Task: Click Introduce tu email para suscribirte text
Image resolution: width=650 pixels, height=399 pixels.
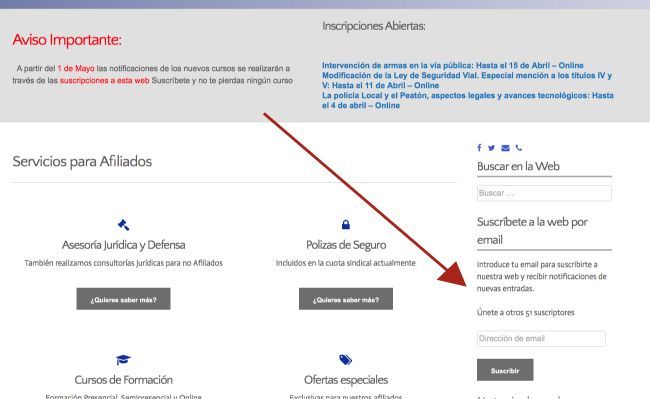Action: tap(541, 276)
